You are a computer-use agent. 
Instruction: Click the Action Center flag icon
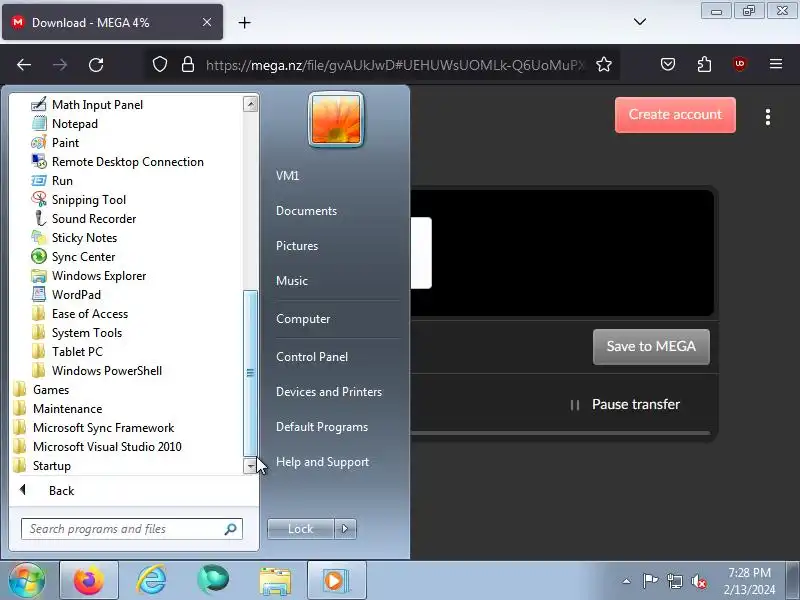click(650, 581)
